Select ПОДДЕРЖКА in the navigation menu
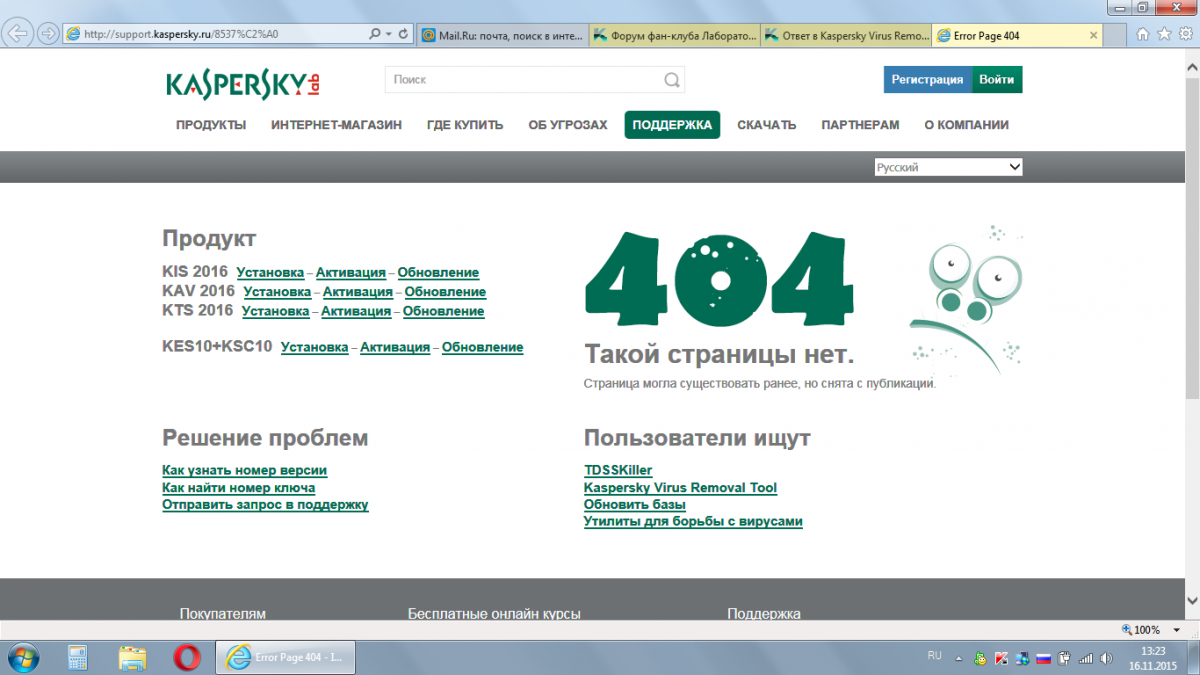Screen dimensions: 1200x675 coord(672,125)
